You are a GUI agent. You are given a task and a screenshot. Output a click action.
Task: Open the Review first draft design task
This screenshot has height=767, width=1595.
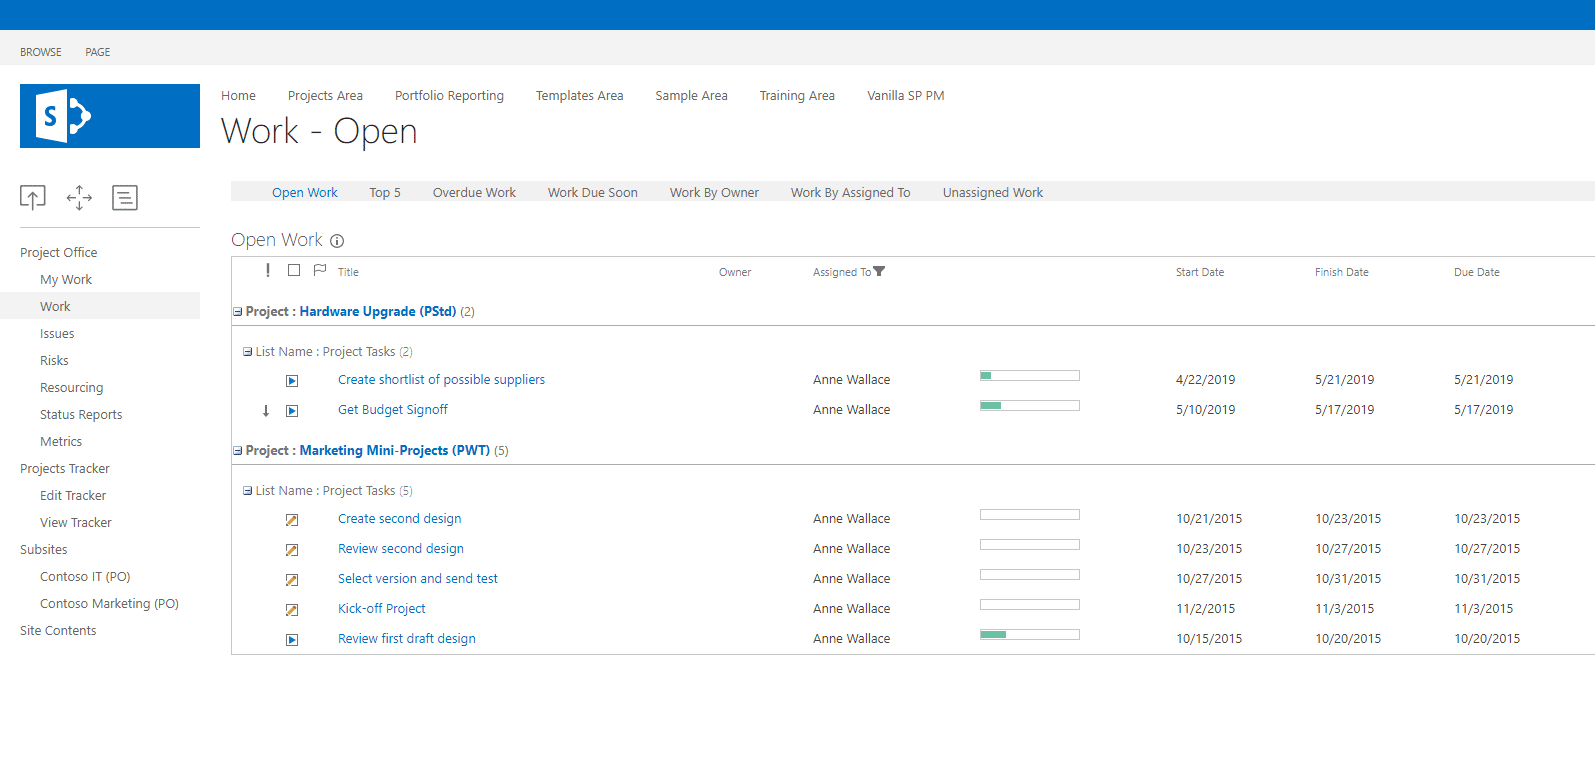click(407, 639)
